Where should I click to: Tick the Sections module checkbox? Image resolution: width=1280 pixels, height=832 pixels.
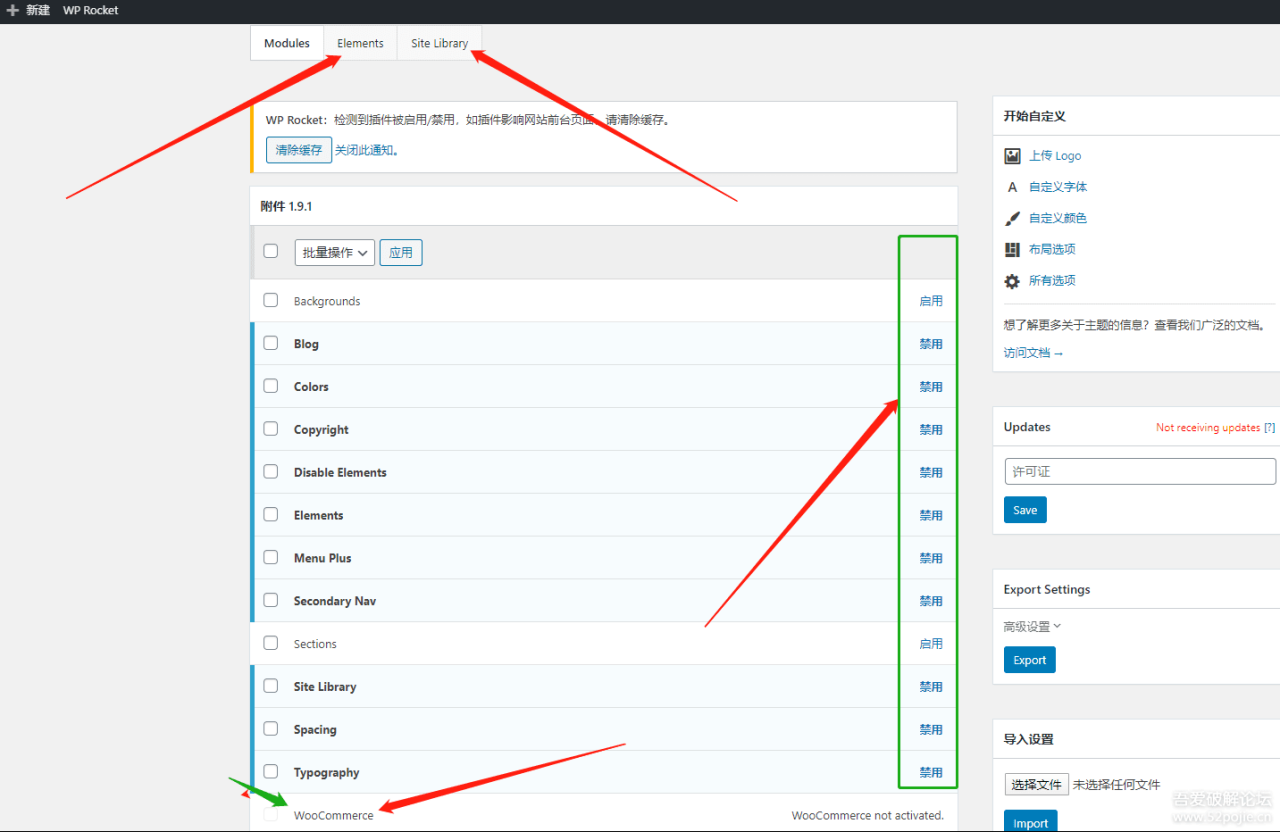tap(271, 643)
